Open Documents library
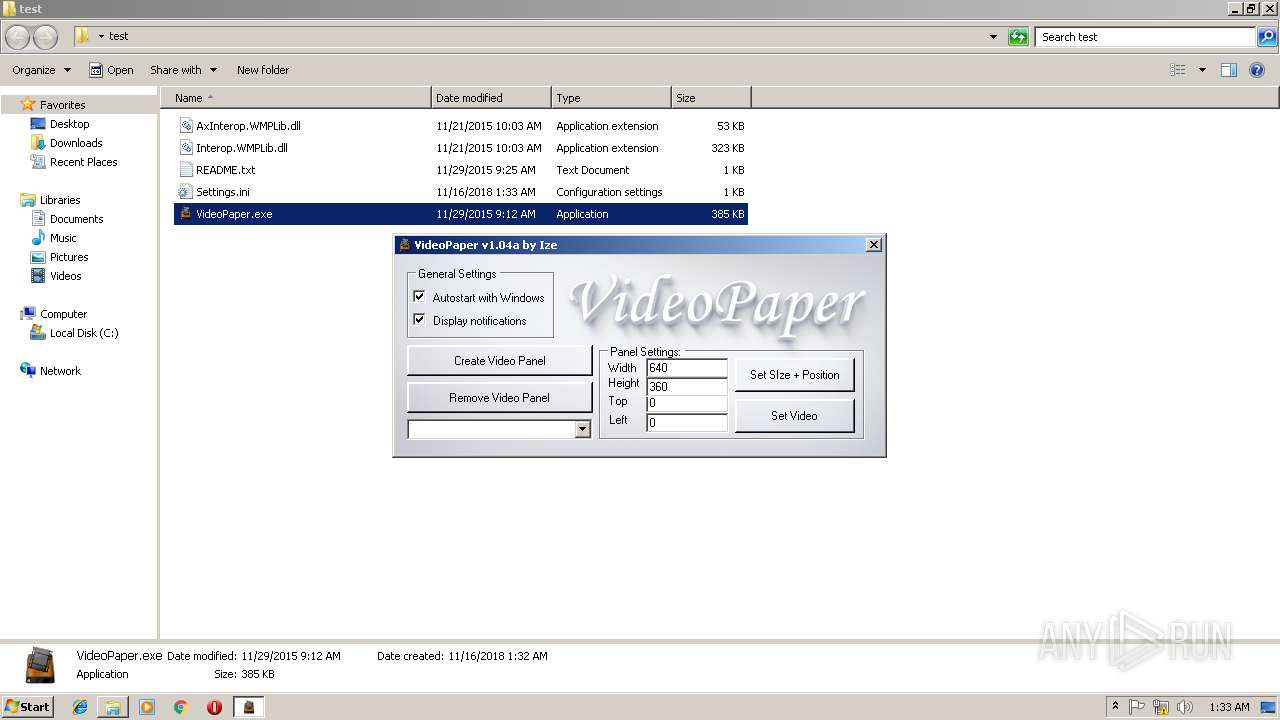 [x=76, y=219]
